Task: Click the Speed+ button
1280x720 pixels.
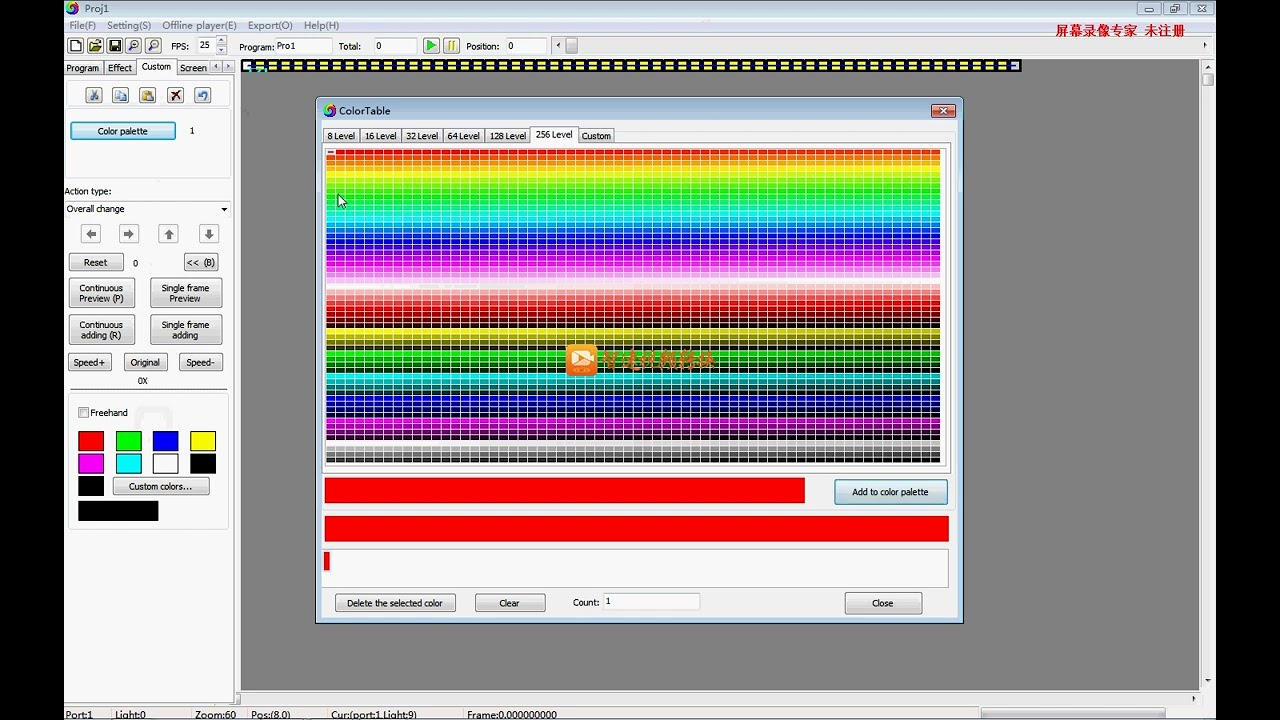Action: (x=89, y=362)
